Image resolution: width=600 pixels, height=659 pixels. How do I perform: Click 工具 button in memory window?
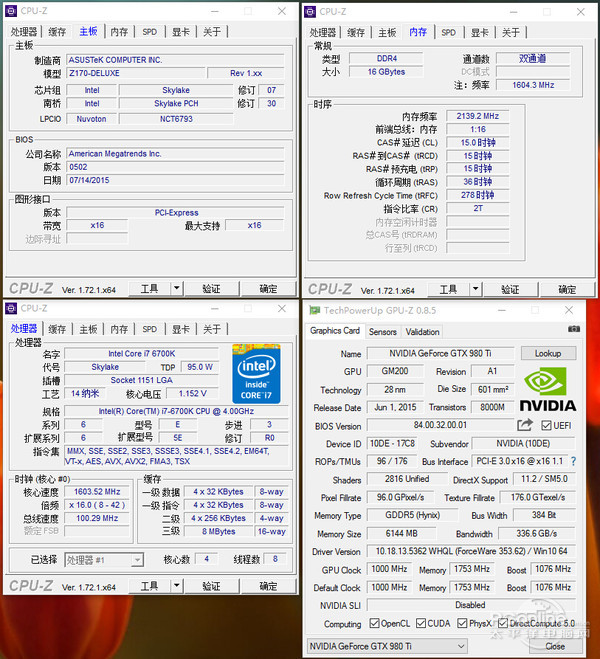pos(448,289)
